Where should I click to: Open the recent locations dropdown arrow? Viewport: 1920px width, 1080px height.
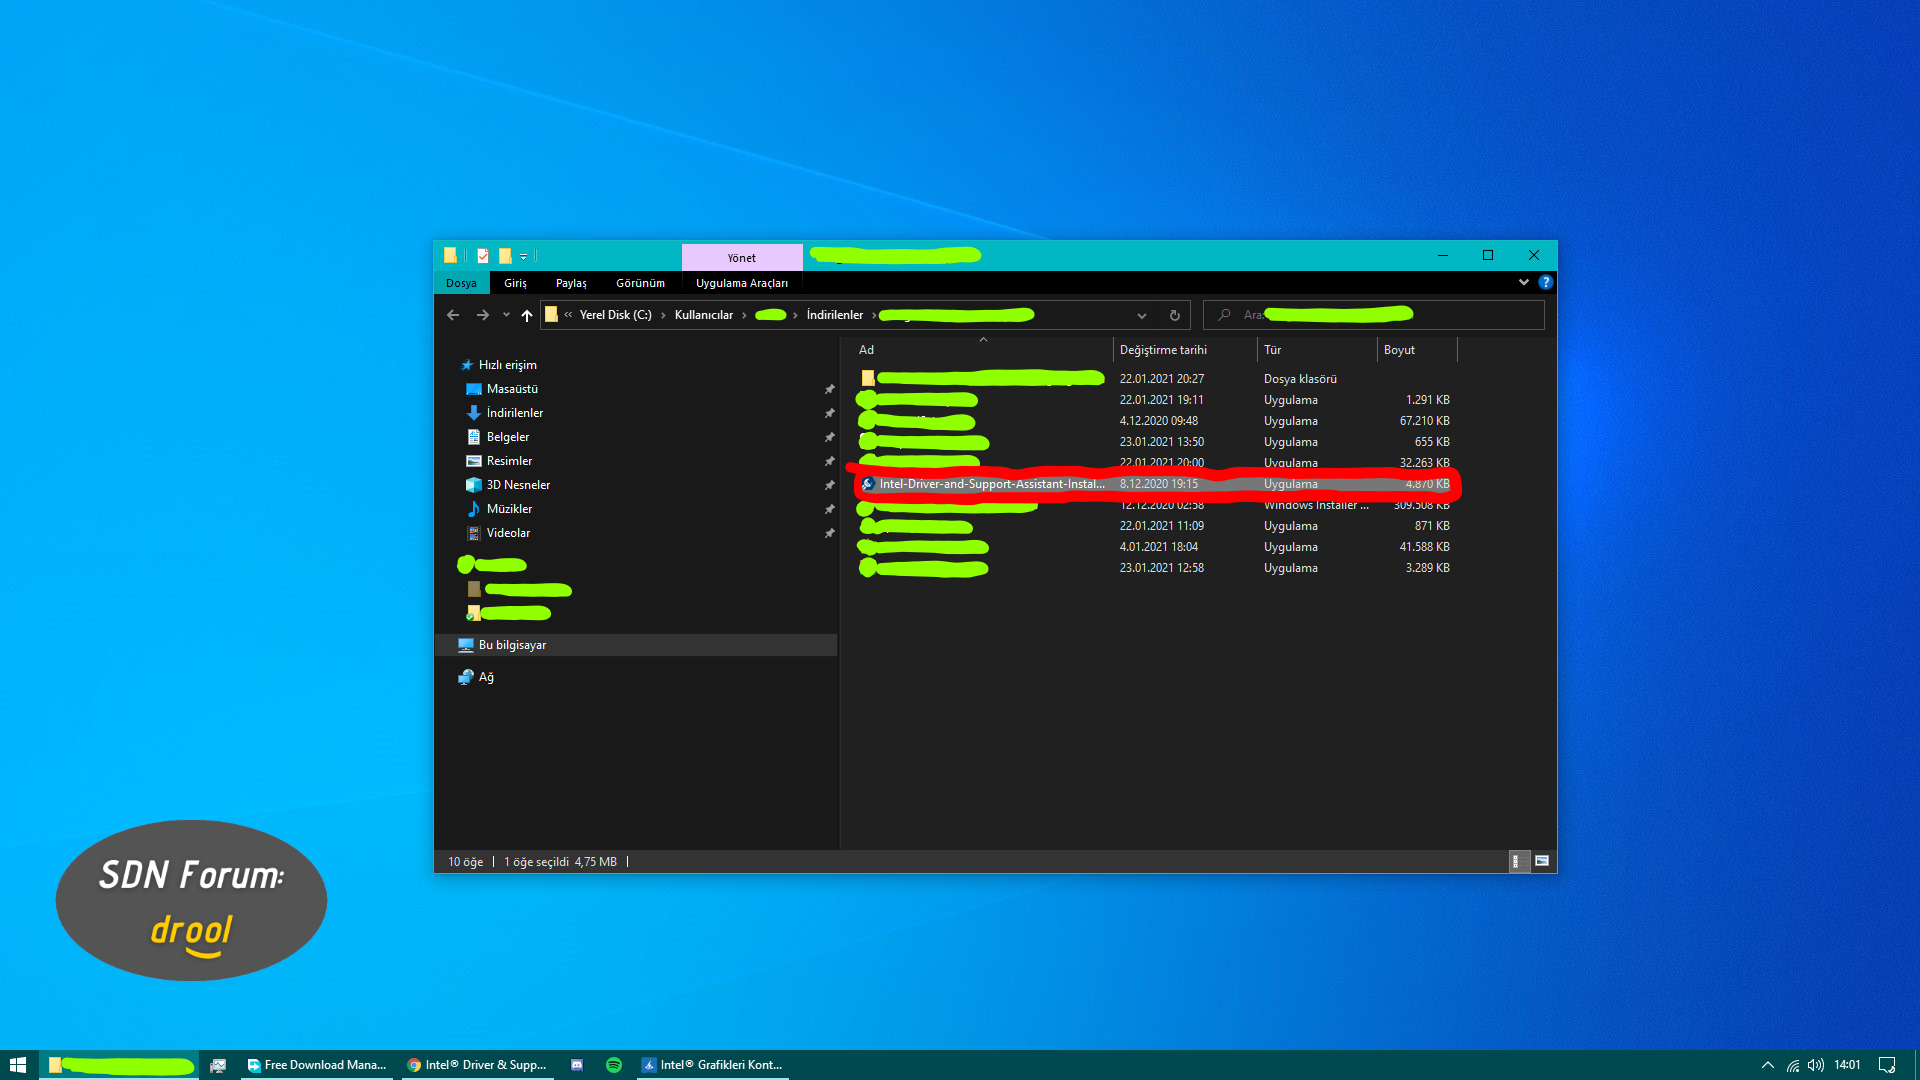click(506, 315)
